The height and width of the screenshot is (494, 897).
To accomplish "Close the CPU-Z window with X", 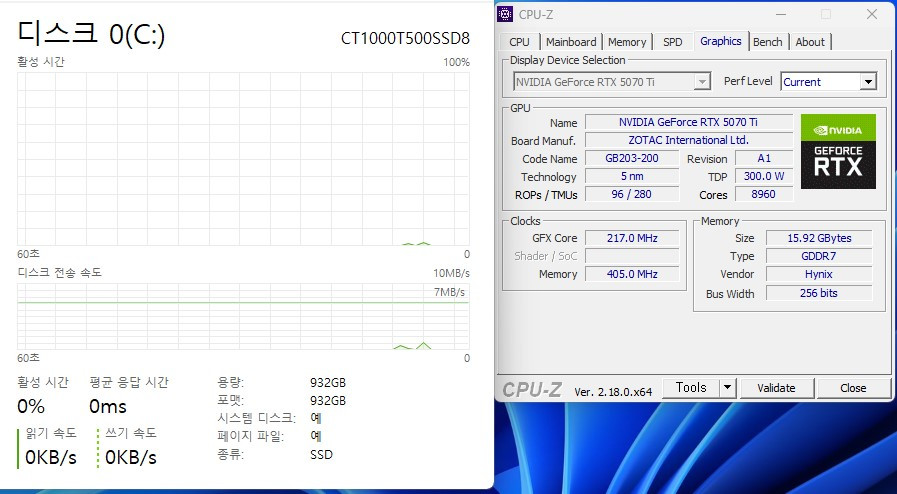I will (872, 14).
